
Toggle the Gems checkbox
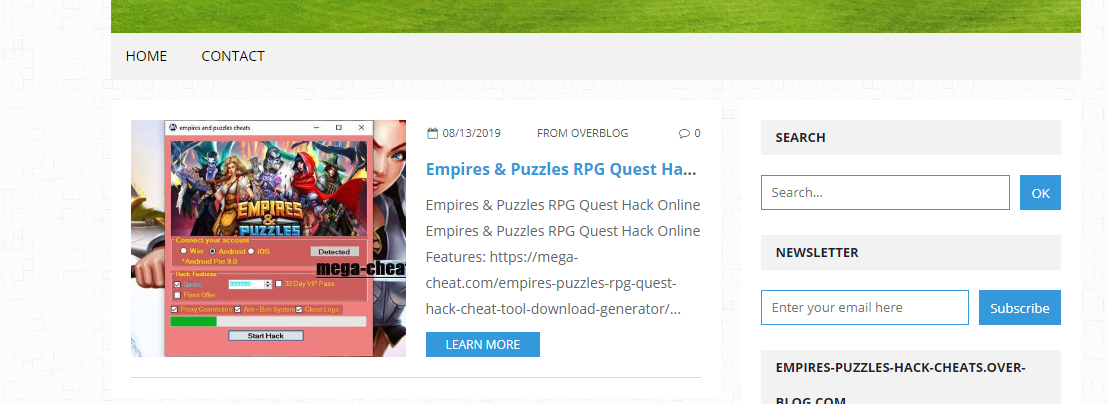177,284
